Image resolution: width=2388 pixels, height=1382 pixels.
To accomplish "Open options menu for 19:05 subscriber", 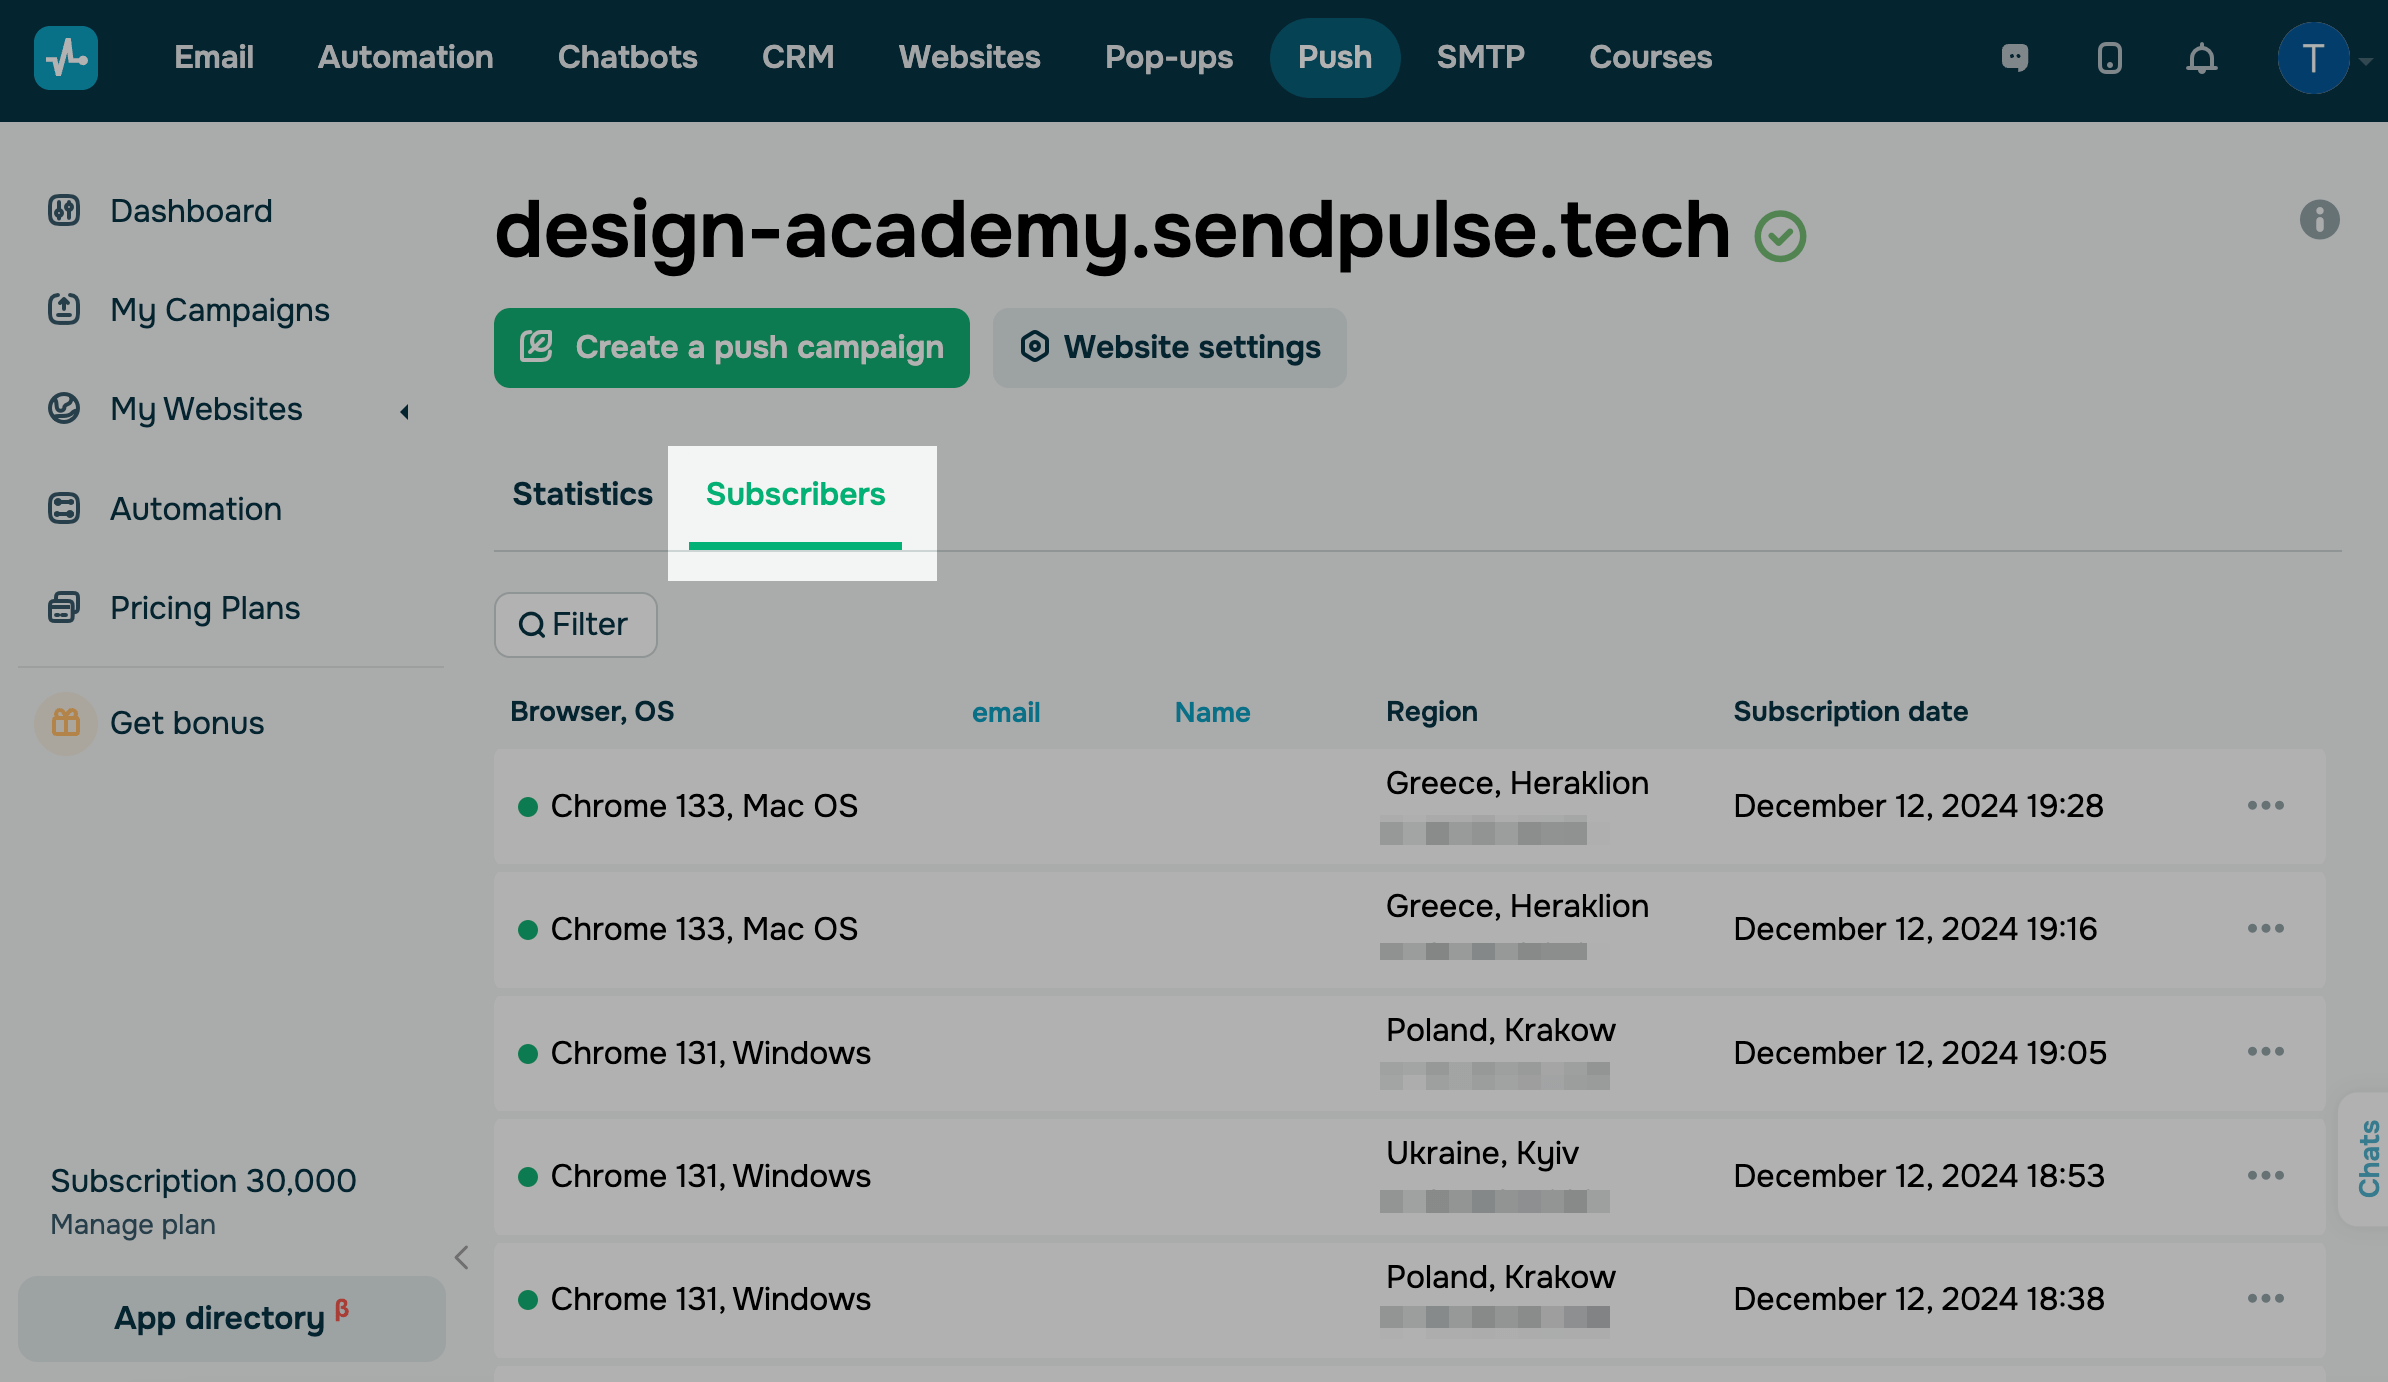I will (x=2265, y=1051).
